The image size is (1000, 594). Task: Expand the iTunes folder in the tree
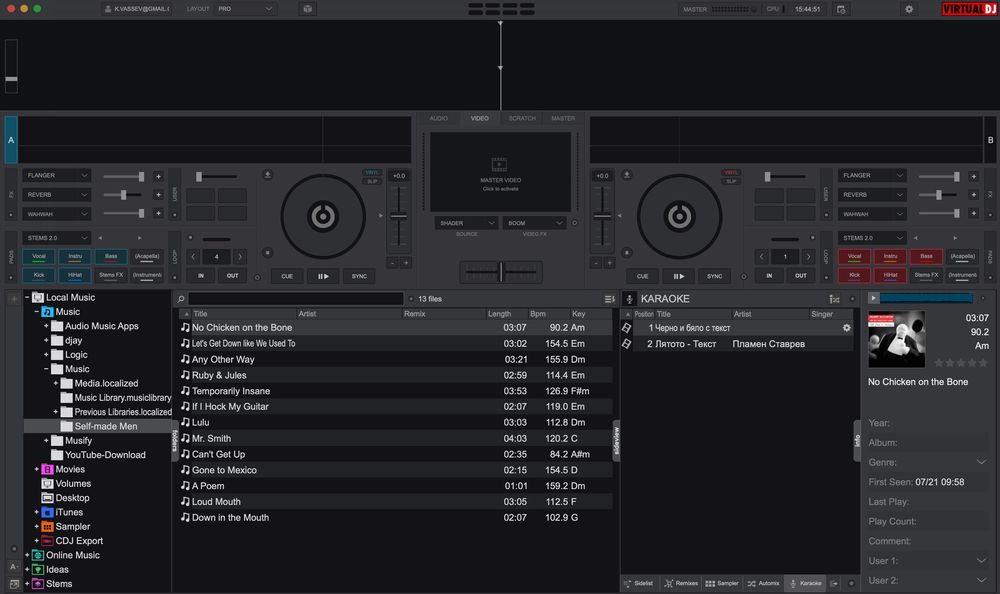point(36,512)
